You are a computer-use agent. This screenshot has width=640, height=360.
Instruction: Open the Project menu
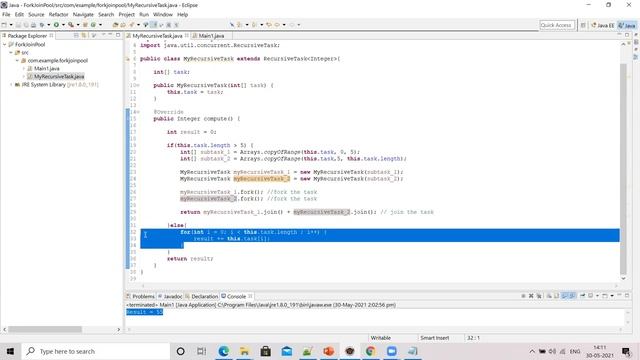(127, 14)
